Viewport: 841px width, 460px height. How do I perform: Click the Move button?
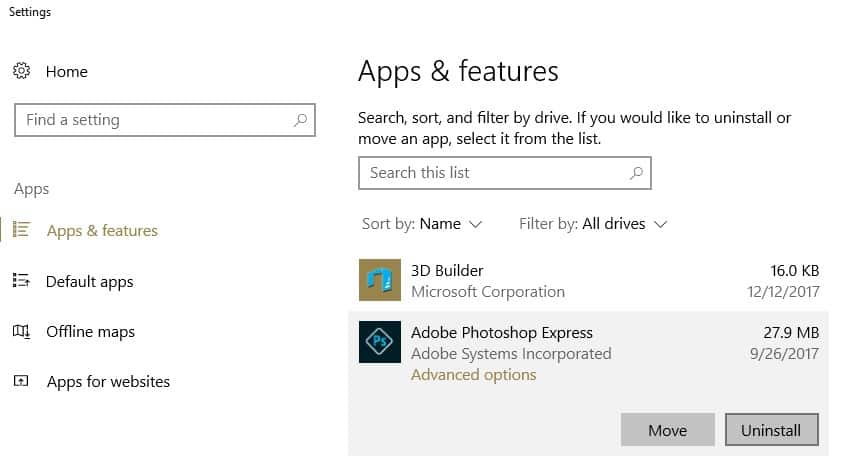668,430
